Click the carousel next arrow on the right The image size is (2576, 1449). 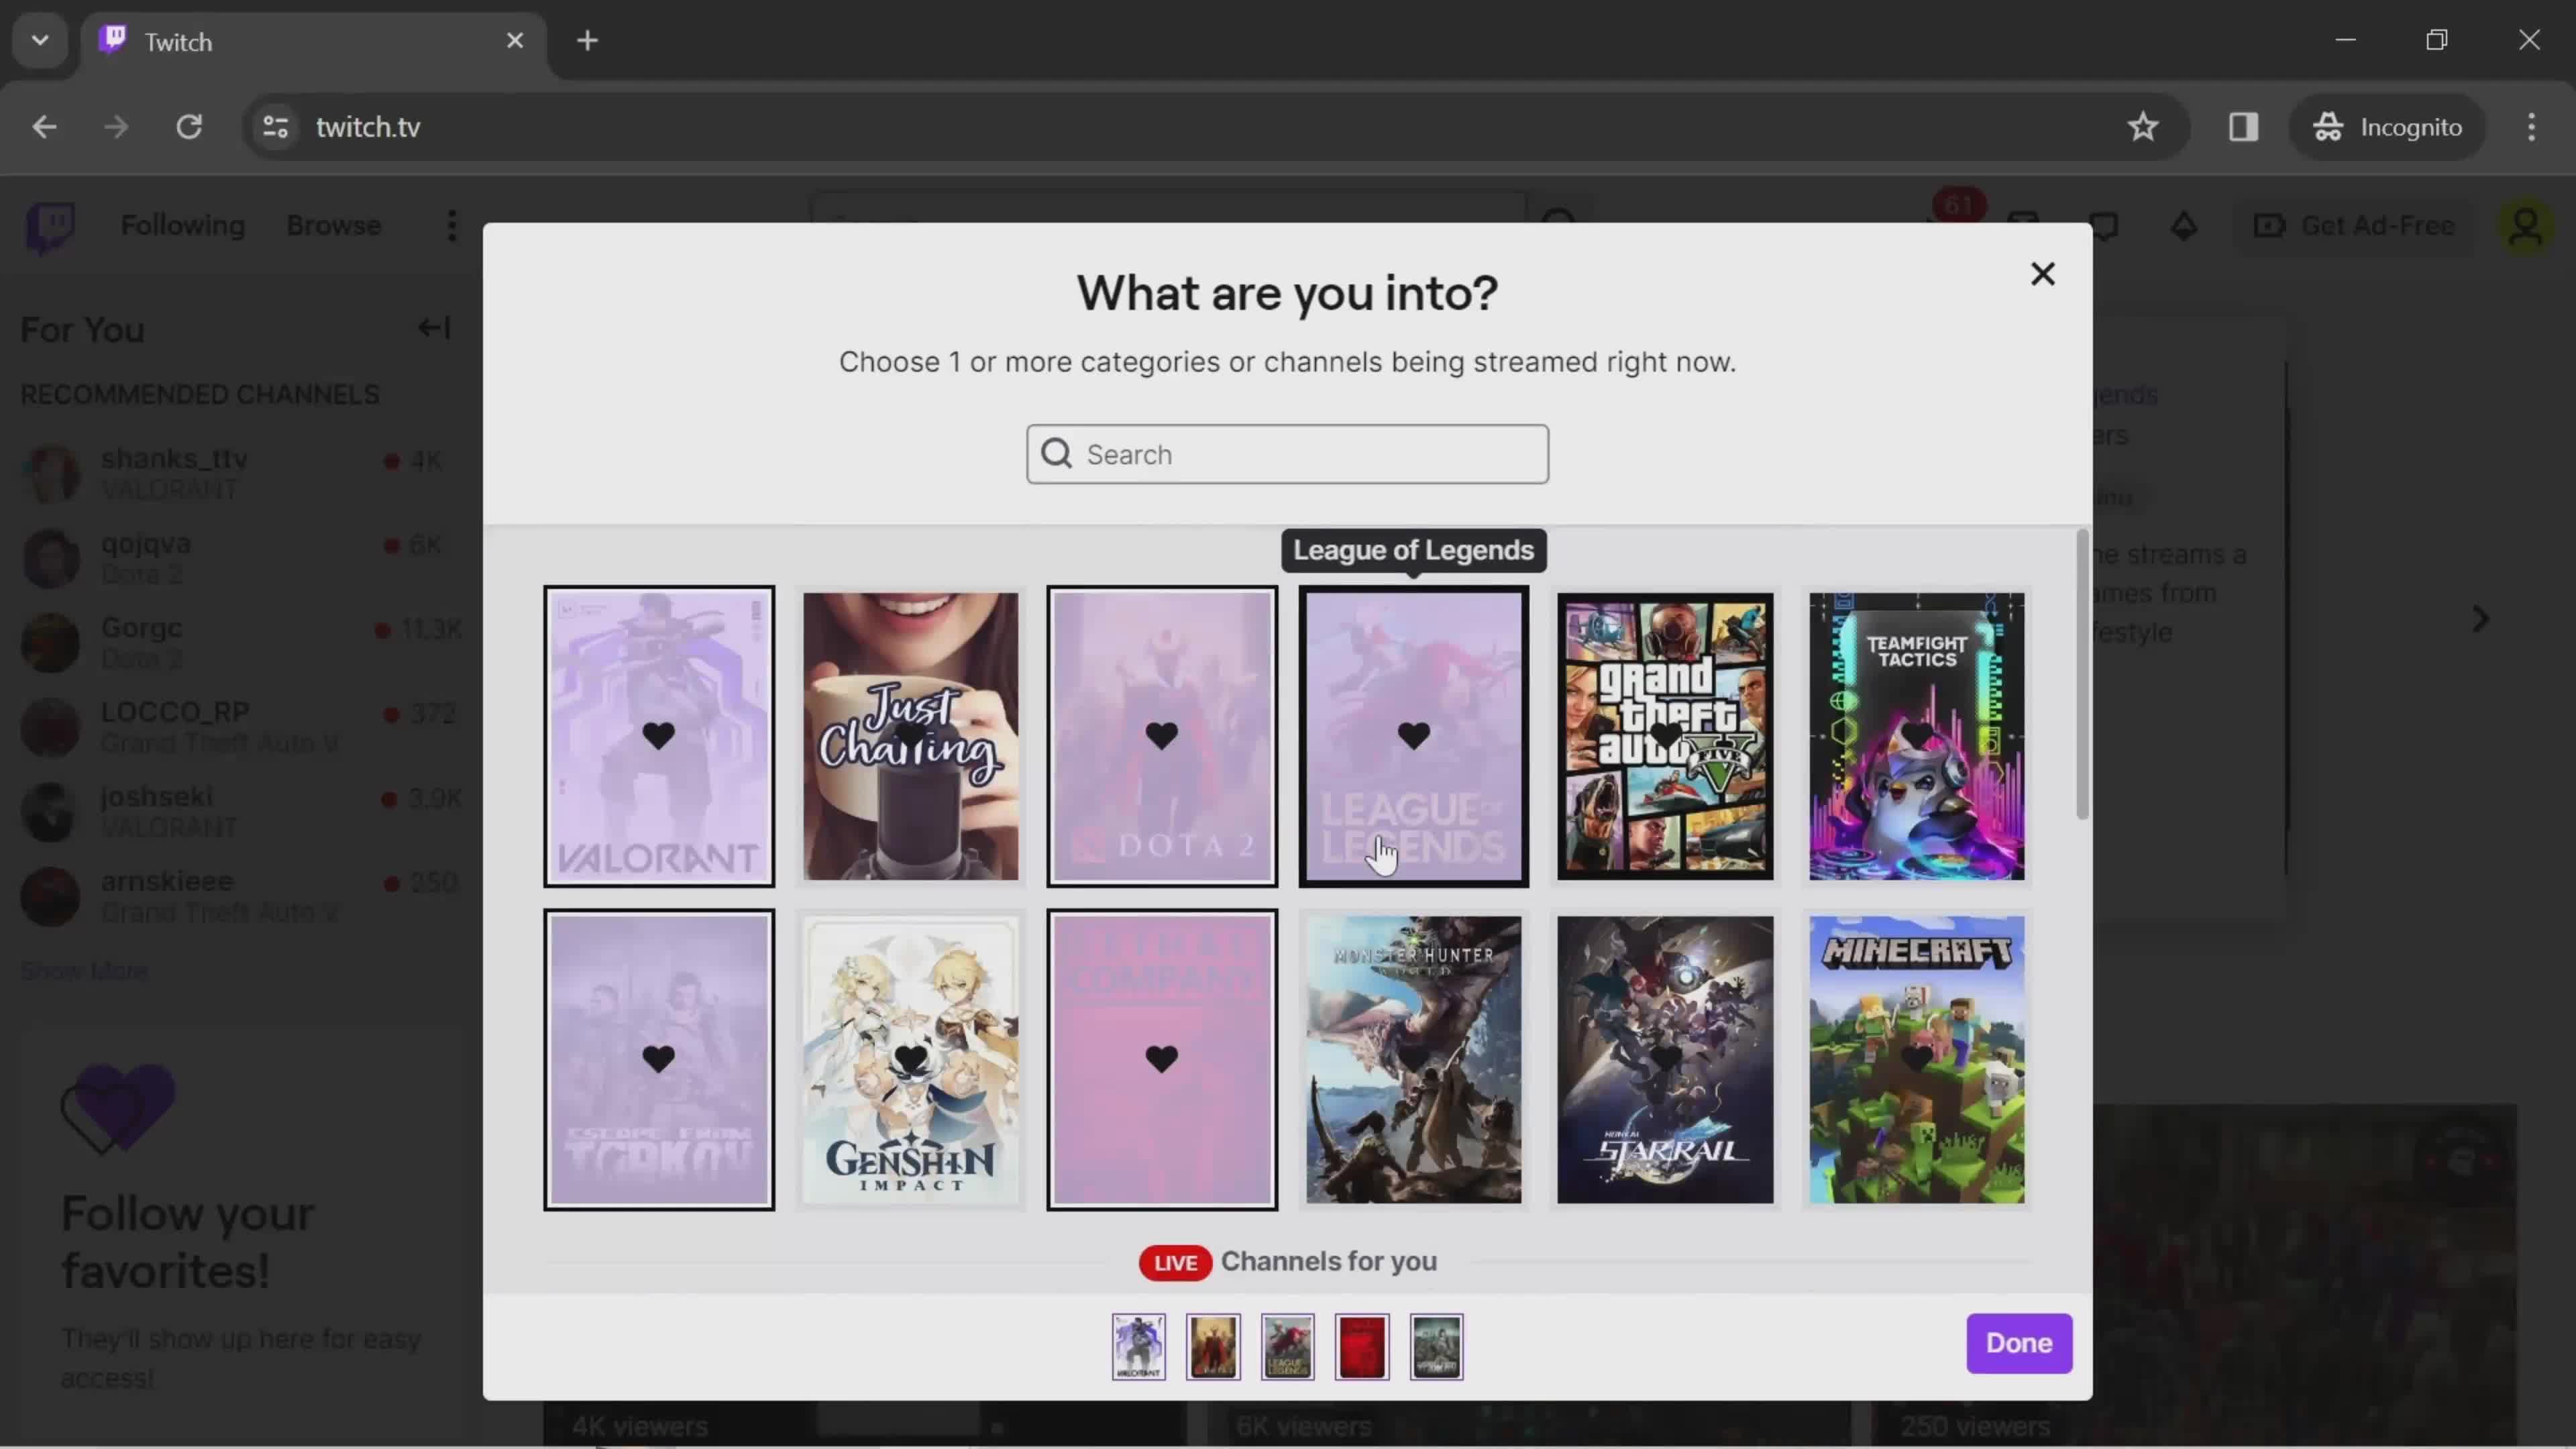pyautogui.click(x=2480, y=618)
